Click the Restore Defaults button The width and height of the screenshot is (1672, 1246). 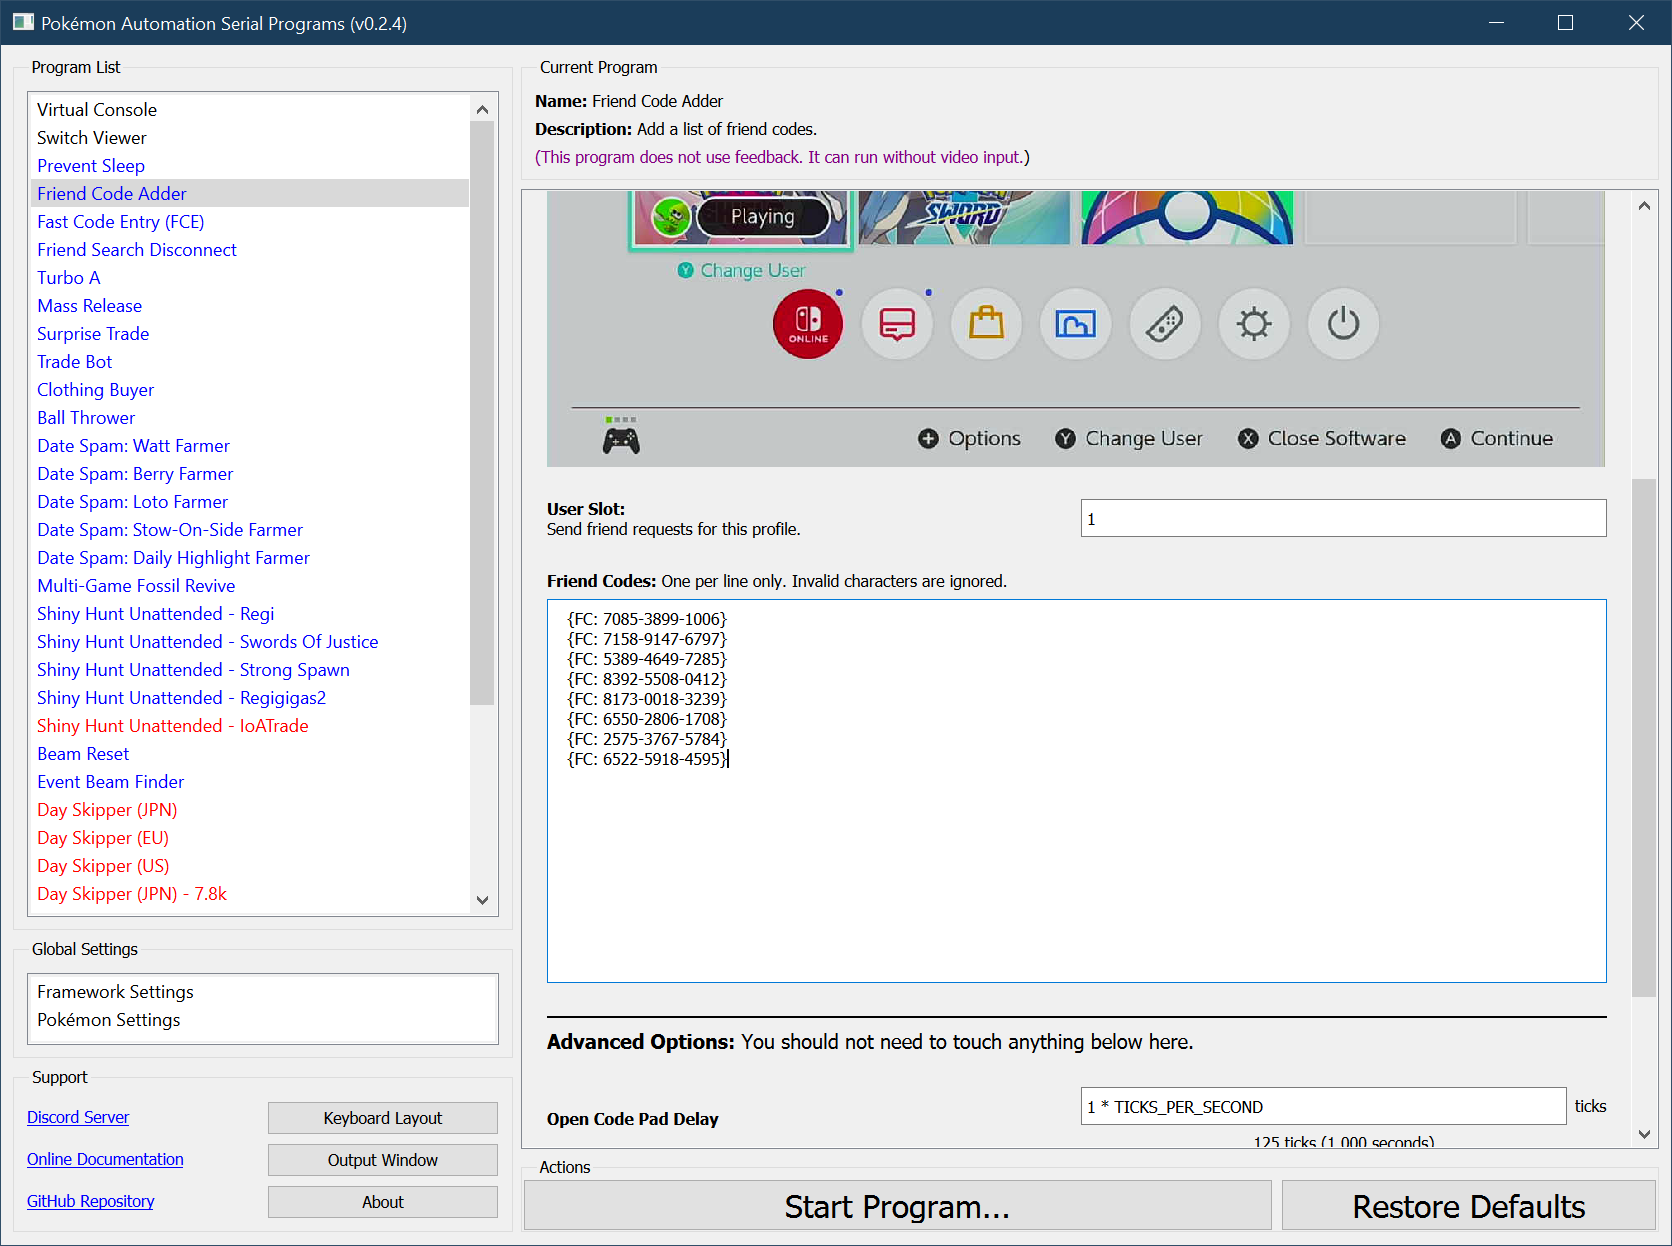coord(1468,1207)
